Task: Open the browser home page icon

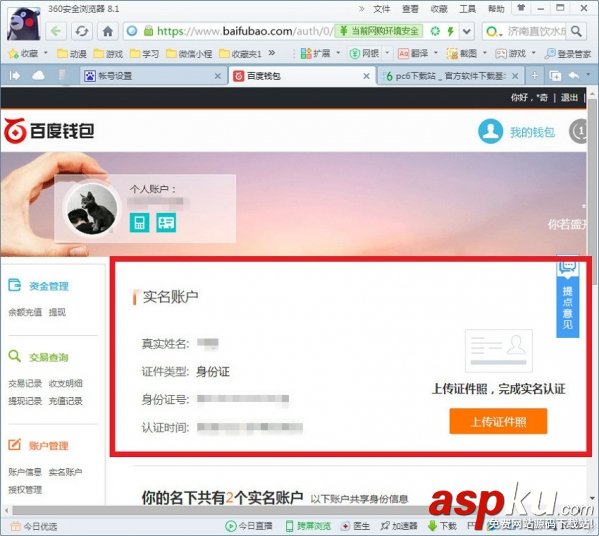Action: pos(108,31)
